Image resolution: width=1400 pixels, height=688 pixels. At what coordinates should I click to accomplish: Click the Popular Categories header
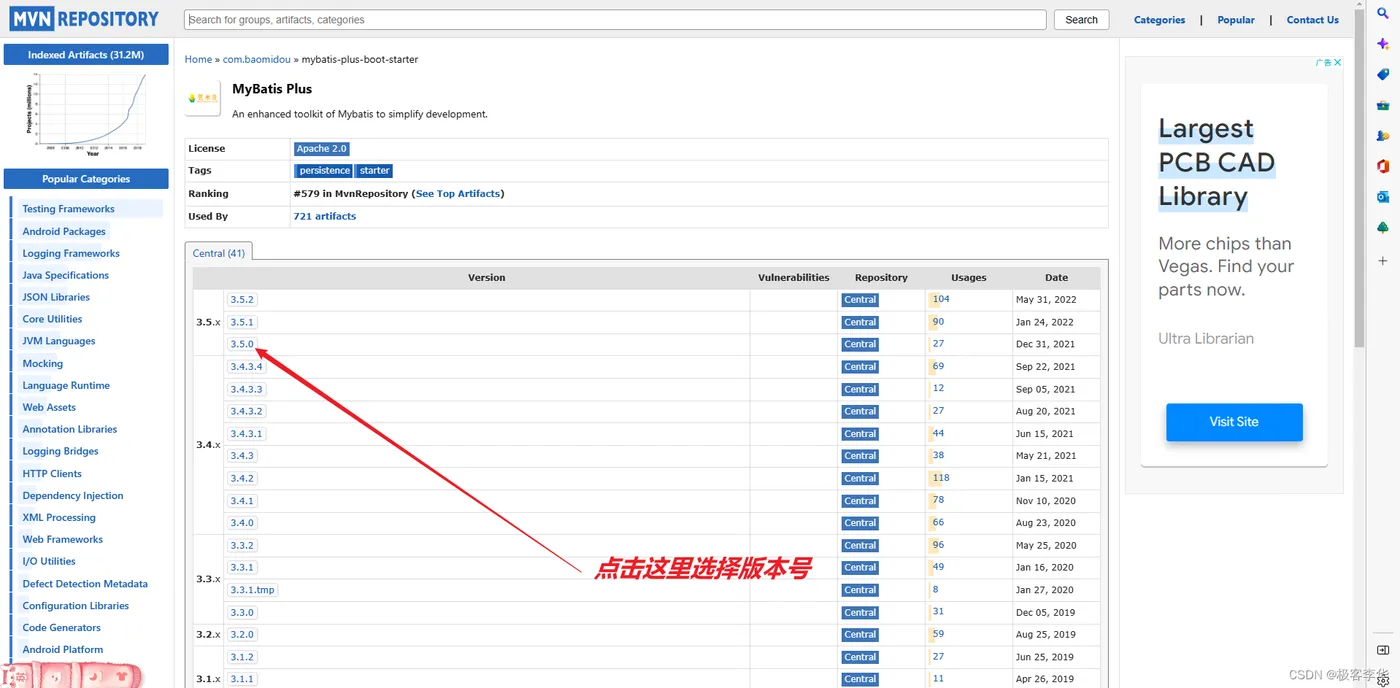[x=86, y=179]
